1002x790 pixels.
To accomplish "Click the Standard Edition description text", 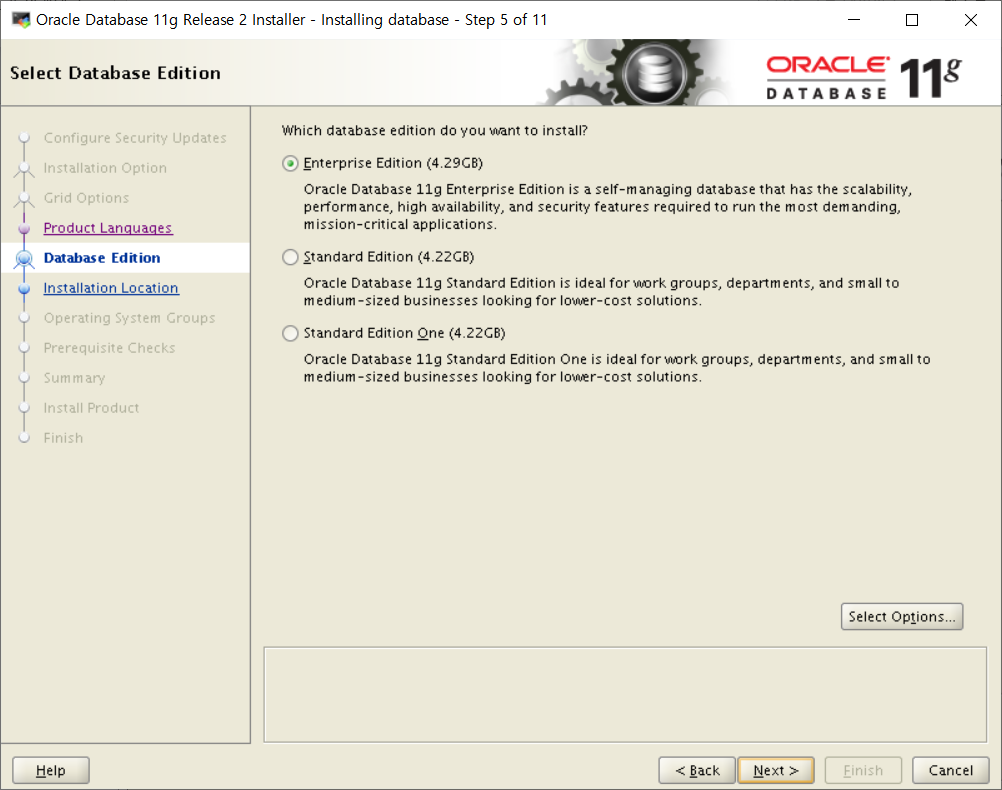I will [x=601, y=292].
